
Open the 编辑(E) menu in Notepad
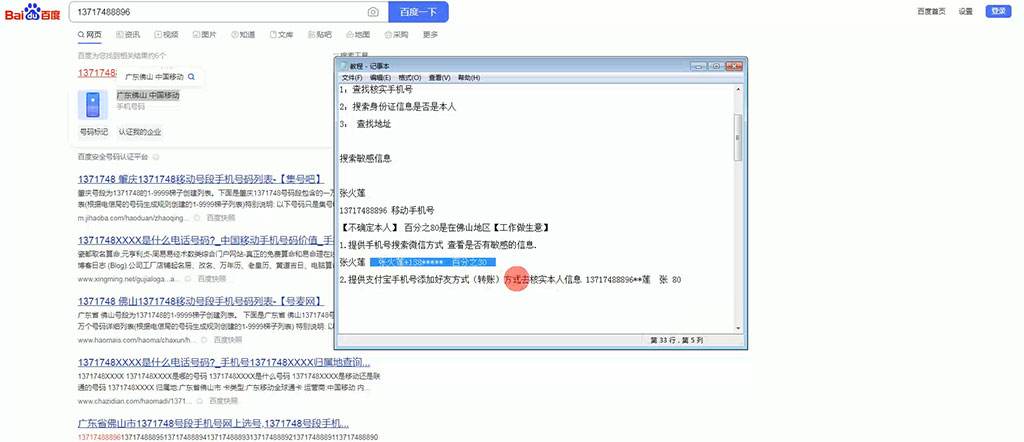380,78
